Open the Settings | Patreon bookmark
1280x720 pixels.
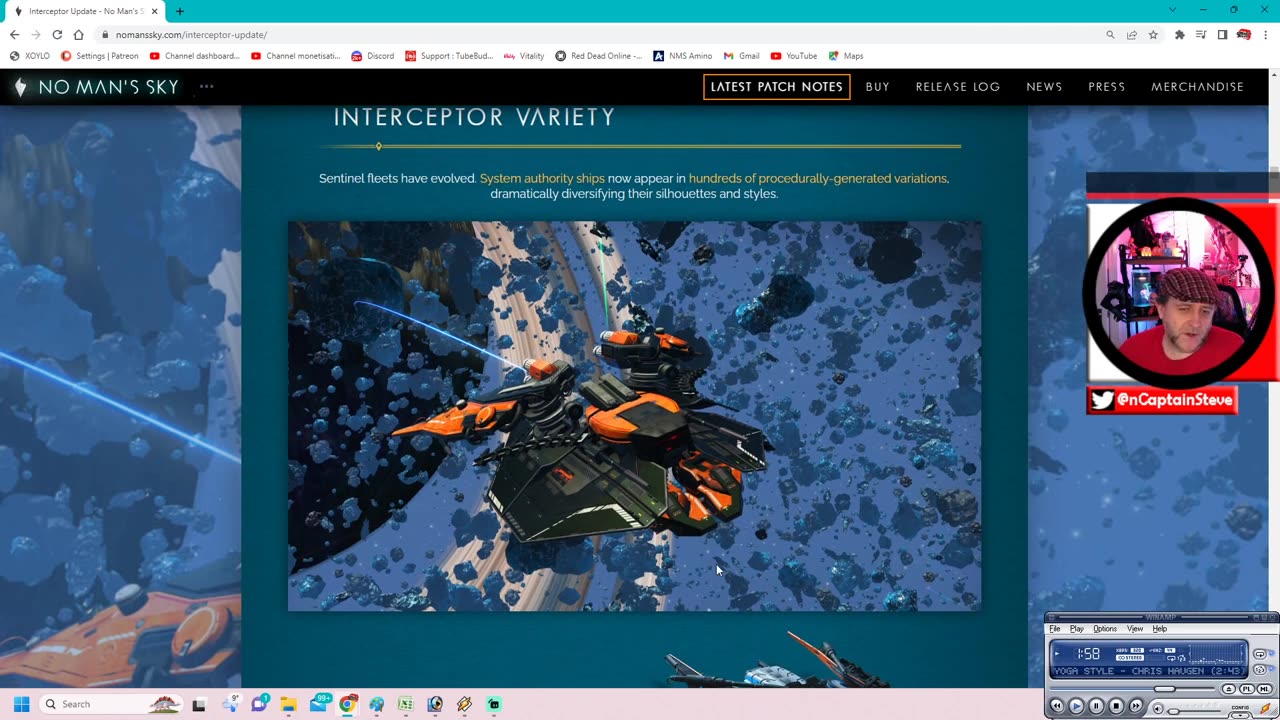100,56
